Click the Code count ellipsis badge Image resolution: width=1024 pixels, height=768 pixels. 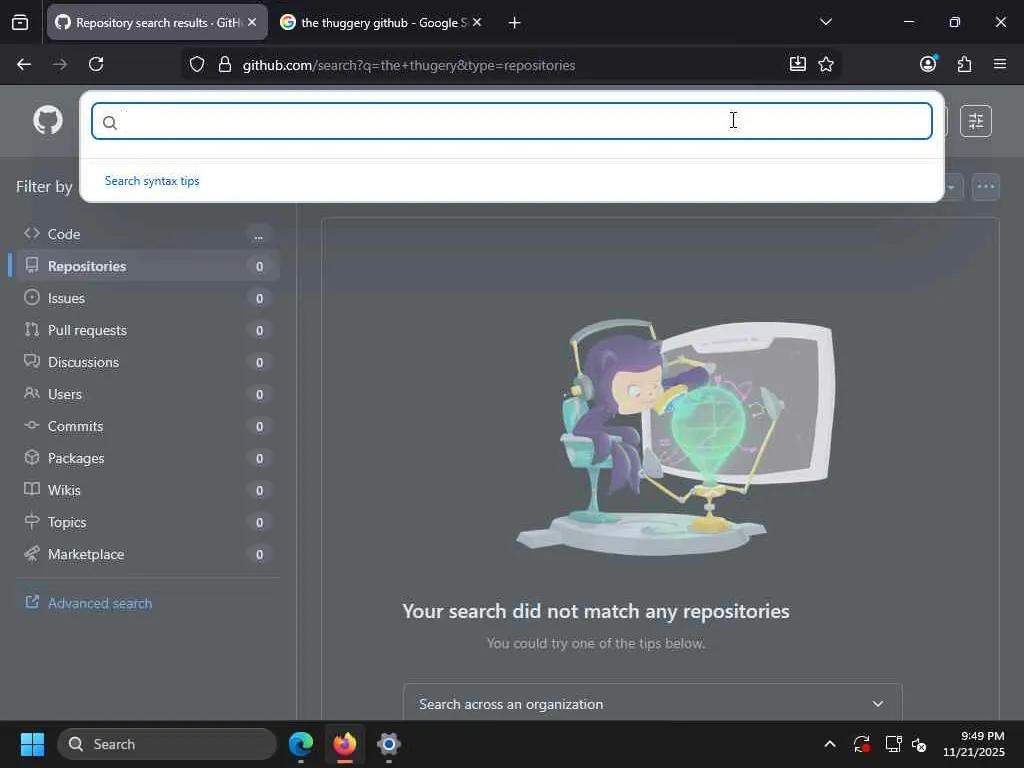259,235
